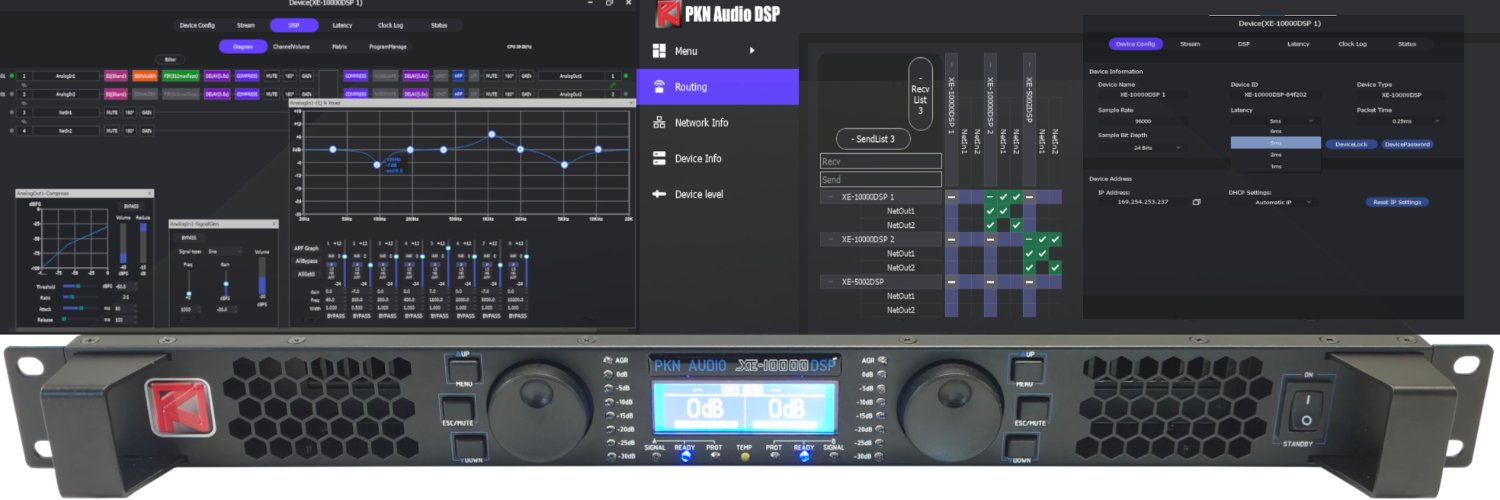Image resolution: width=1500 pixels, height=500 pixels.
Task: Switch to Stream tab in DSP diagram window
Action: (245, 25)
